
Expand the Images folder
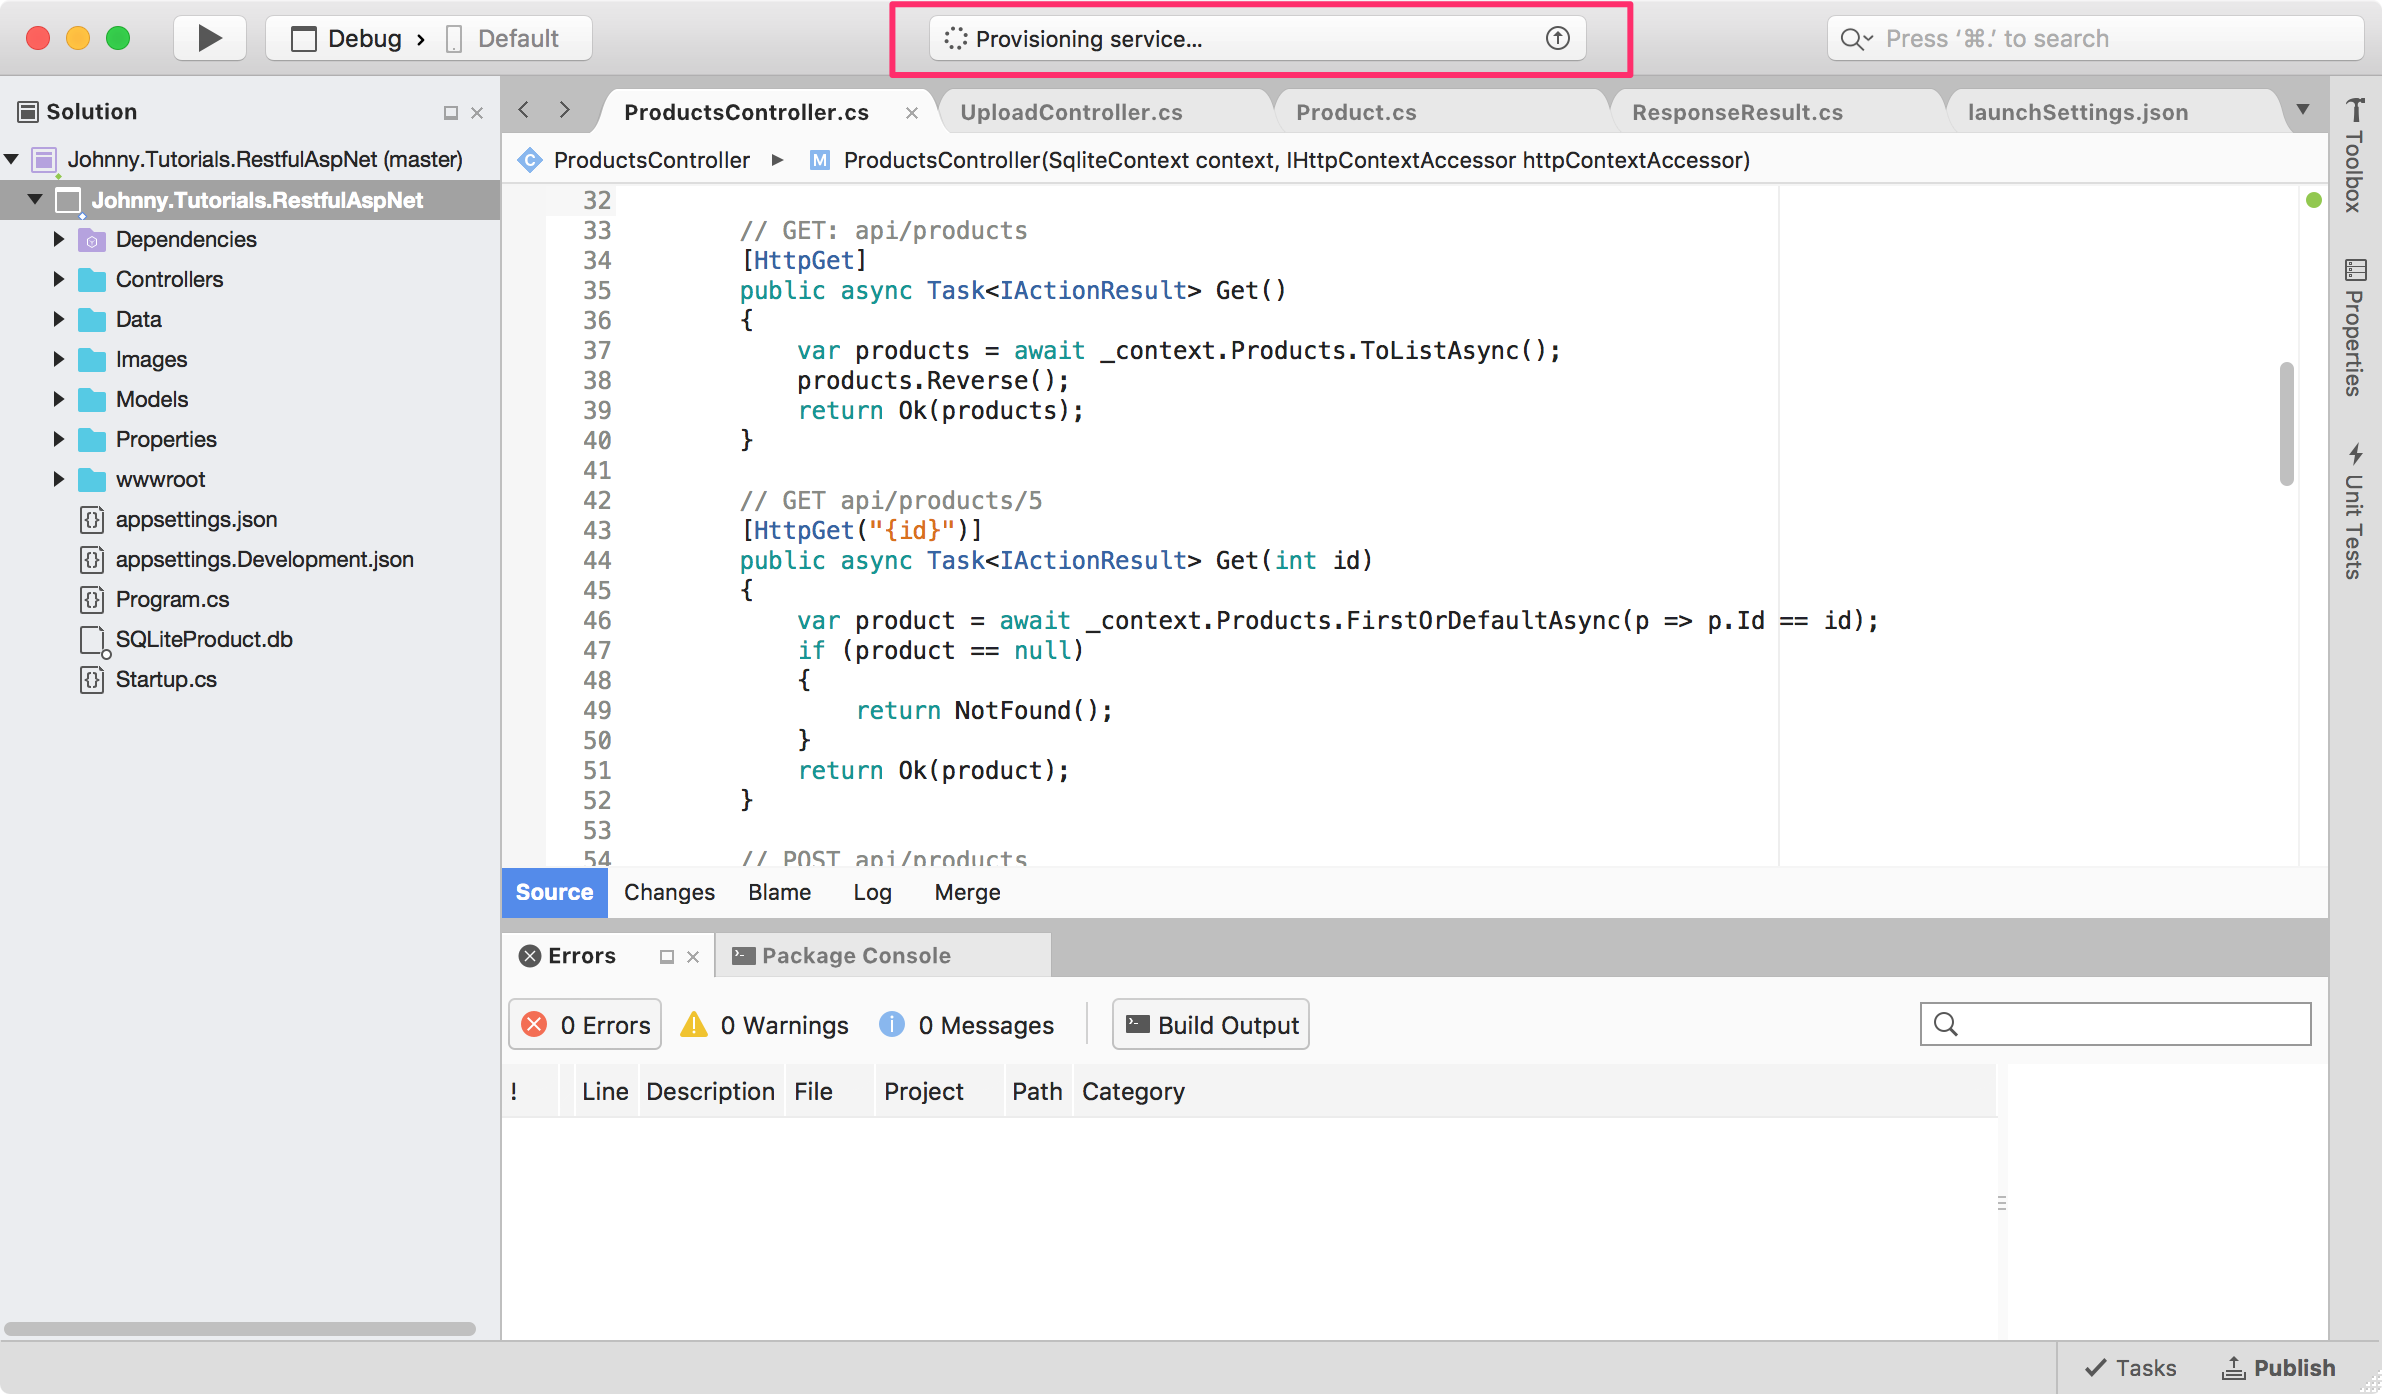(58, 359)
